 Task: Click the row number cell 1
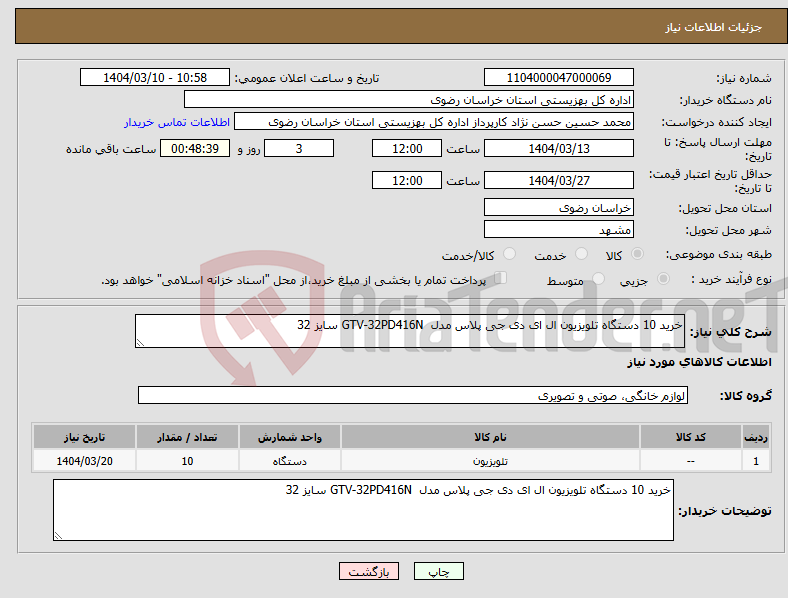tap(756, 461)
